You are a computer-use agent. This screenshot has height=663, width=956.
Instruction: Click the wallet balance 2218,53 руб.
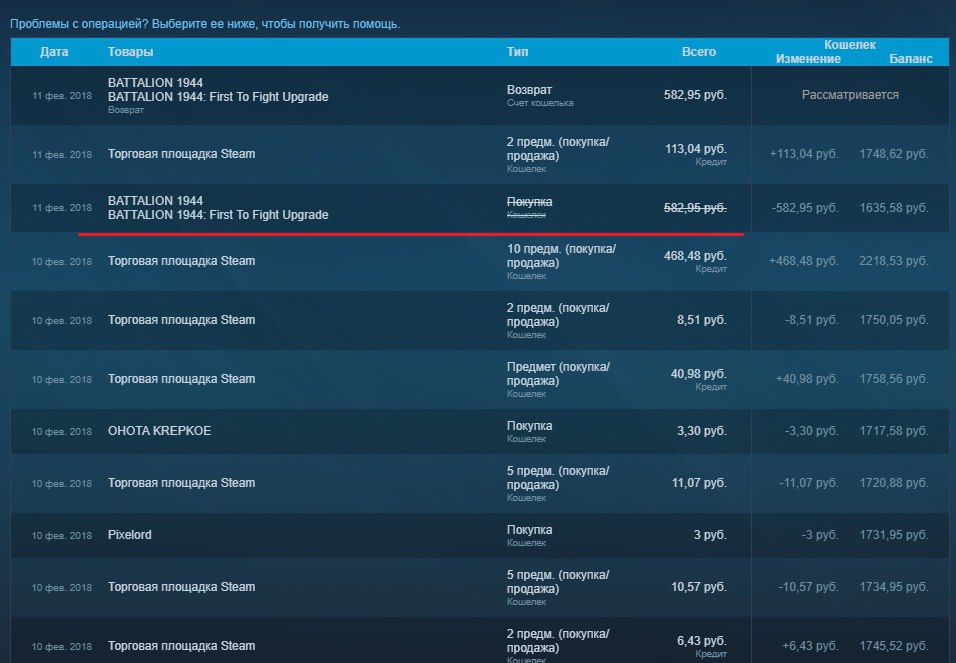[x=893, y=261]
